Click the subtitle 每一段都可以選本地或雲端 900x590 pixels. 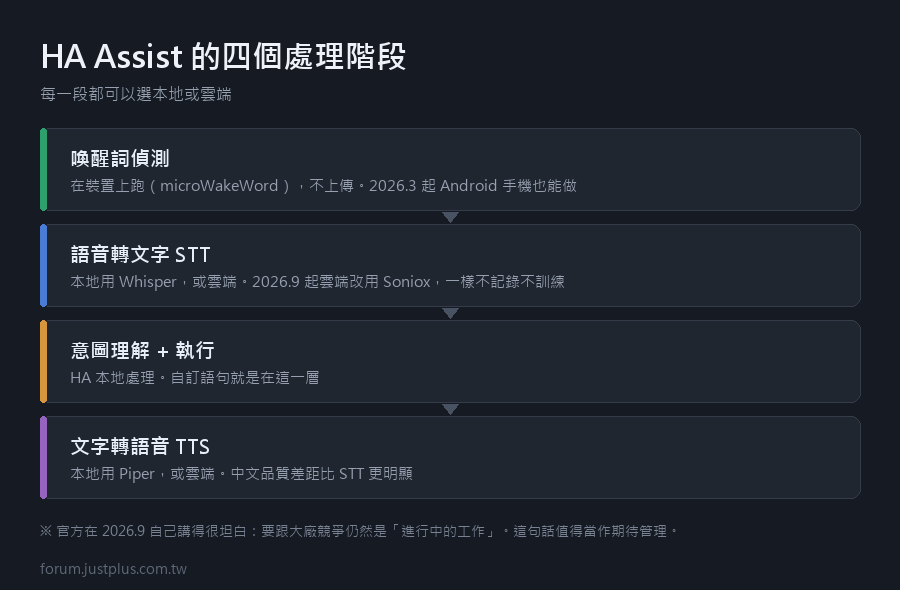coord(136,94)
